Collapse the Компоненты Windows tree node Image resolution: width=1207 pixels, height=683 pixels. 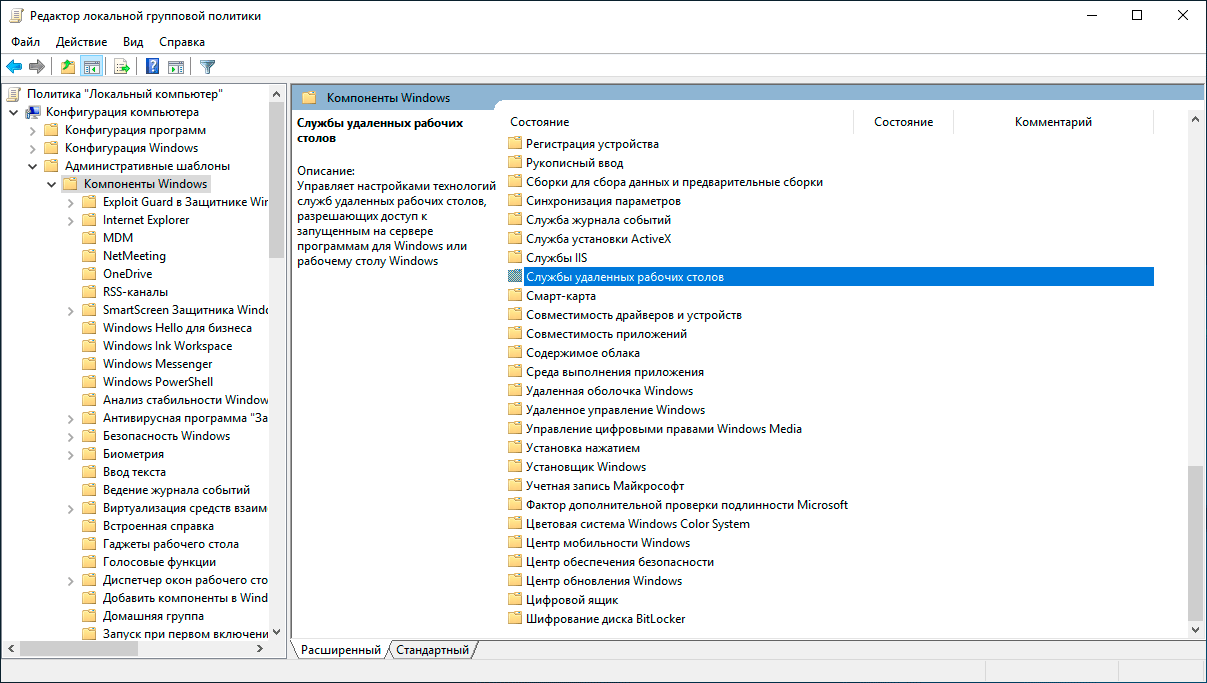(x=51, y=184)
